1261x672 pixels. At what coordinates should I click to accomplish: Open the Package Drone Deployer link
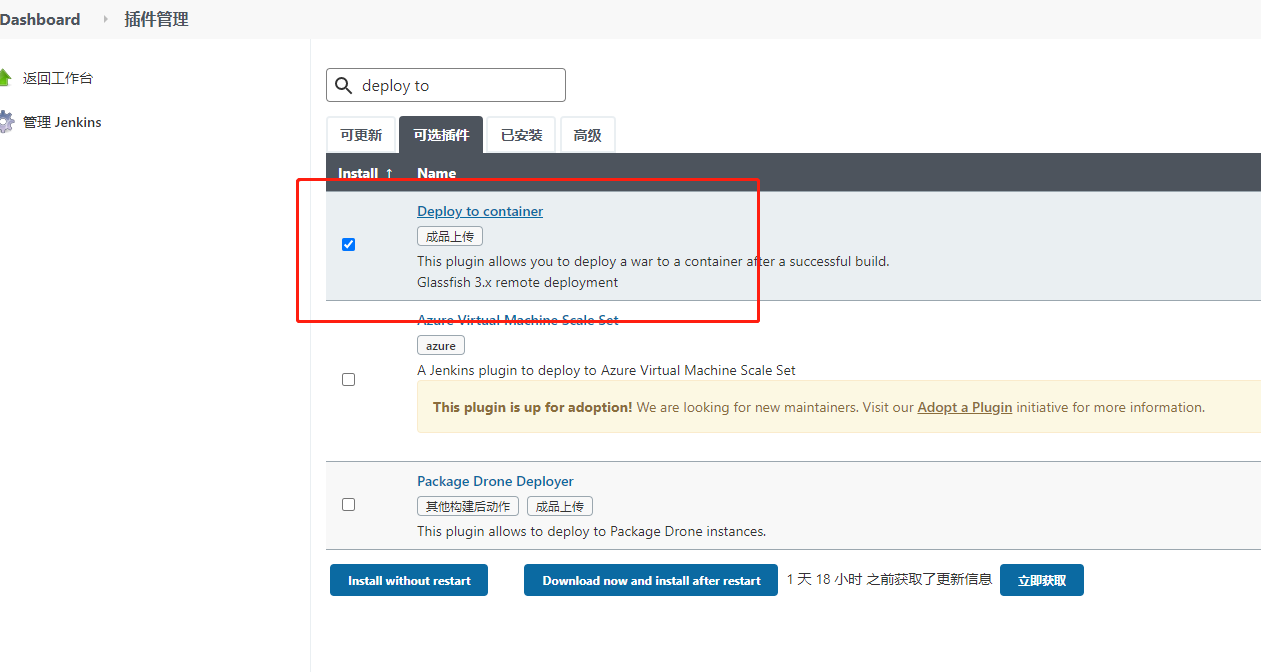[495, 481]
